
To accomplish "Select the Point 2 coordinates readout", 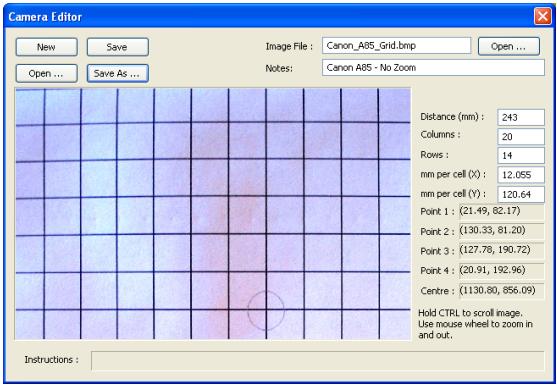I will (502, 231).
